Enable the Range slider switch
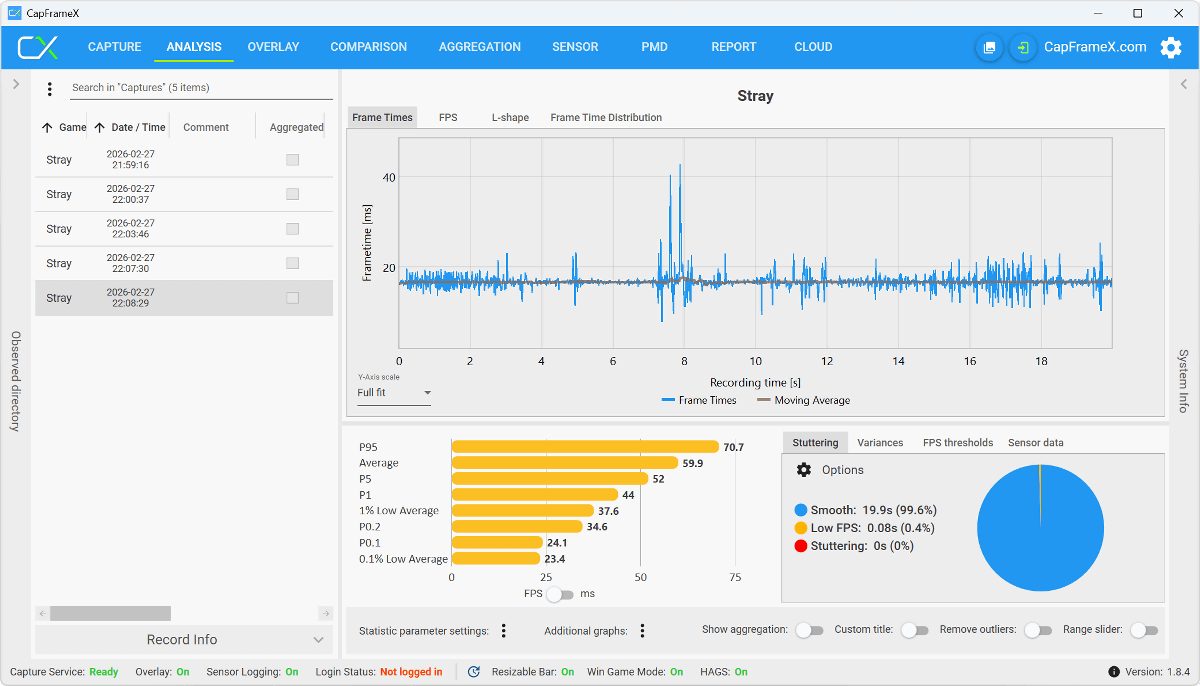 click(x=1143, y=631)
